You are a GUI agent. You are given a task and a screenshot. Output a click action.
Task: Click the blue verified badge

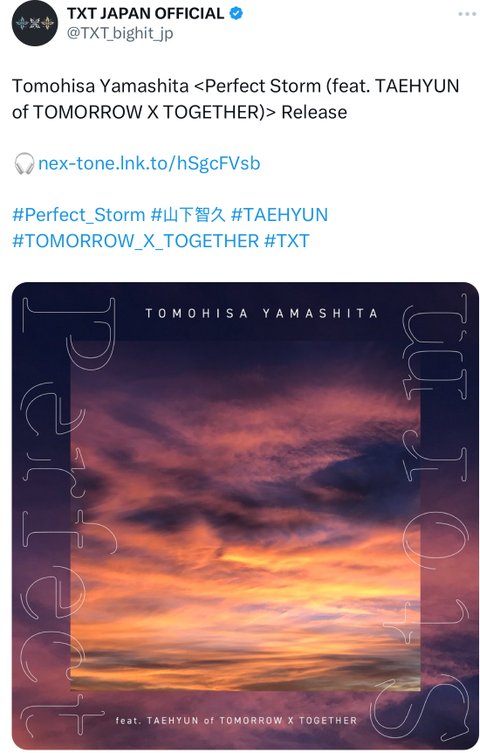(236, 13)
